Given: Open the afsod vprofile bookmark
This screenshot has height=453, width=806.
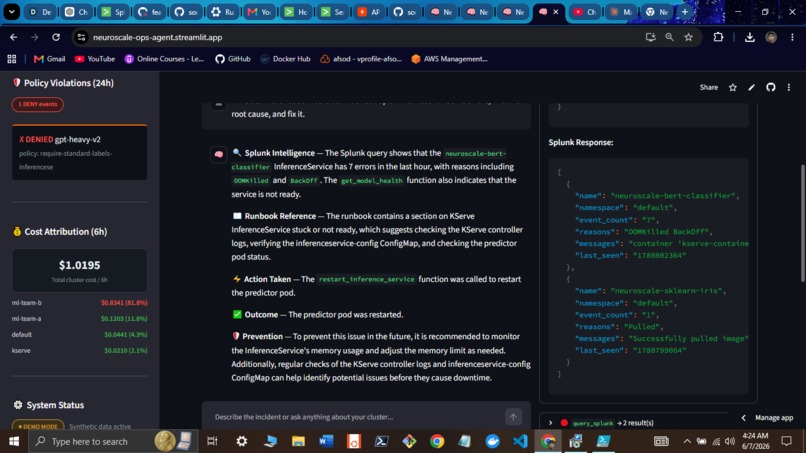Looking at the screenshot, I should click(x=361, y=59).
